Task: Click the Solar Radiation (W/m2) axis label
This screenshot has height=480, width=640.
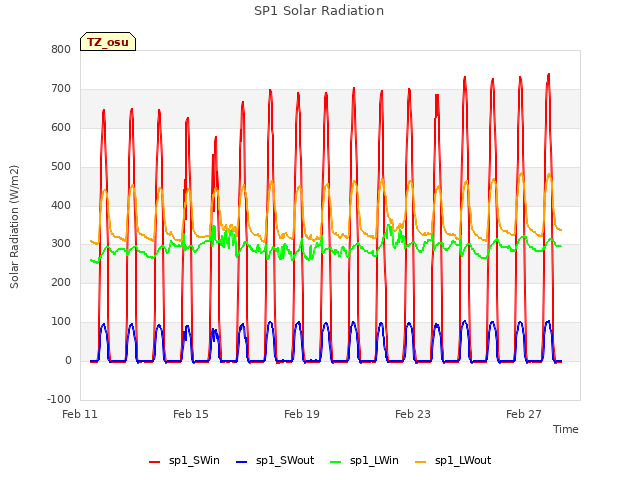Action: click(x=14, y=227)
